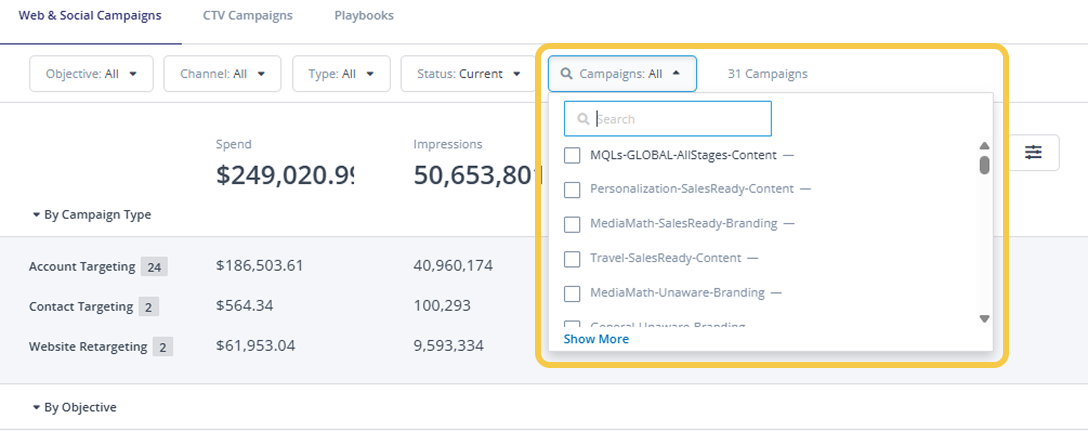Image resolution: width=1088 pixels, height=431 pixels.
Task: Switch to Web & Social Campaigns tab
Action: coord(90,15)
